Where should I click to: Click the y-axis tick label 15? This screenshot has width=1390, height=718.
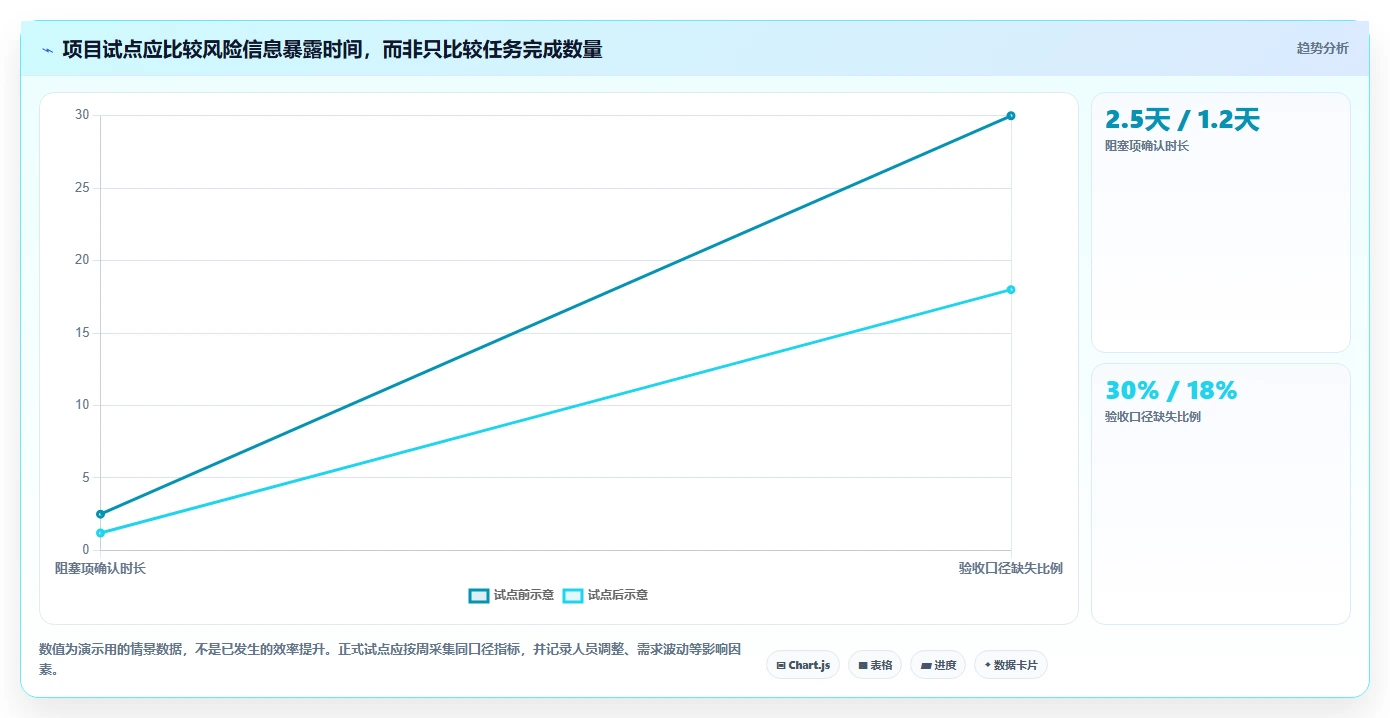point(82,333)
